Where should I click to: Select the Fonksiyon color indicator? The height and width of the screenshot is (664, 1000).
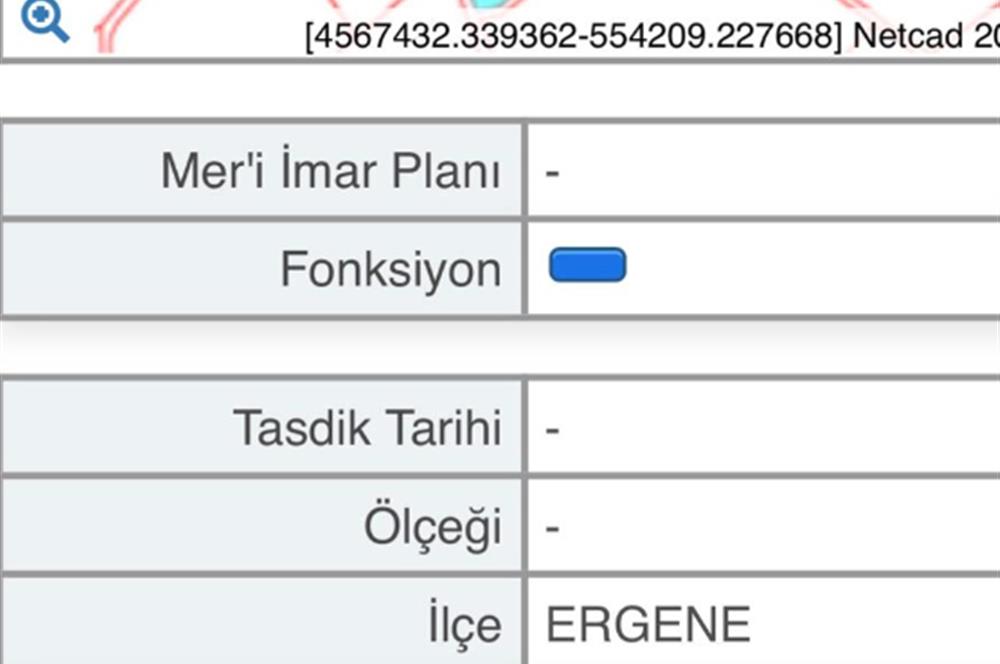point(588,264)
